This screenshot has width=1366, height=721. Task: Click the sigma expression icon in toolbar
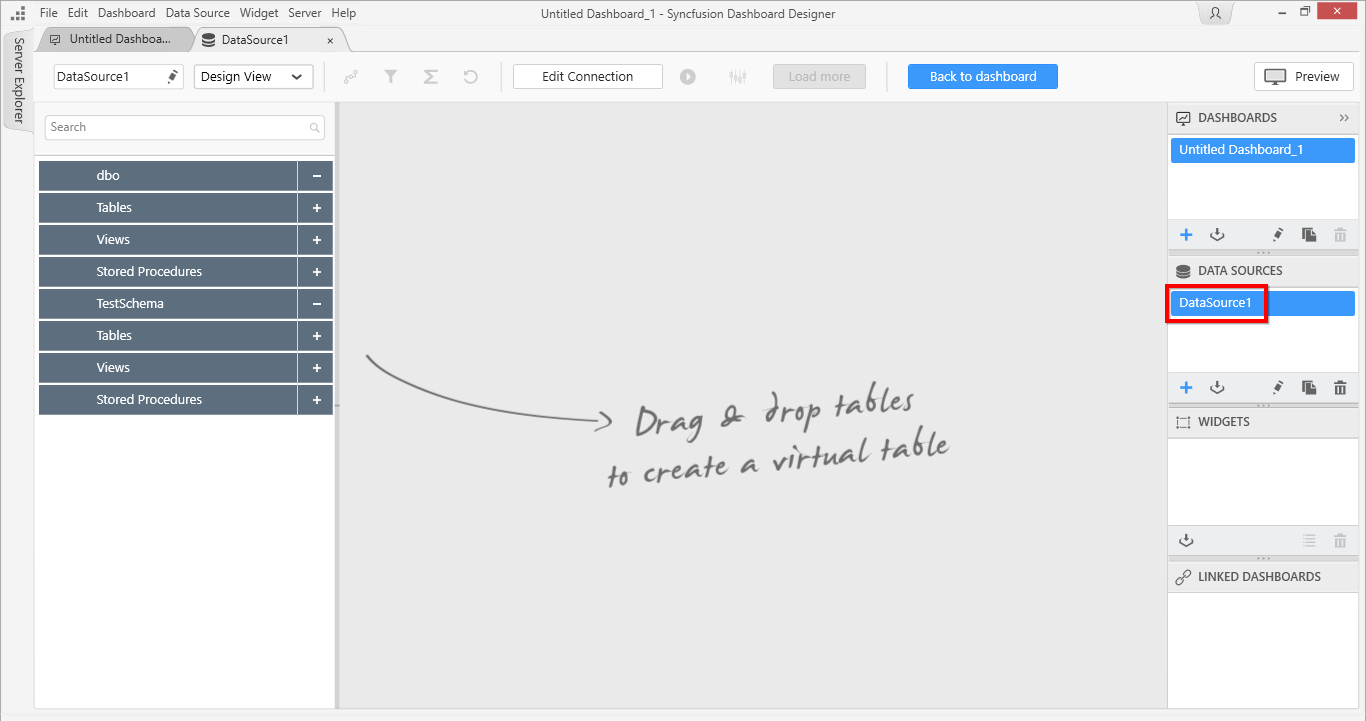[x=431, y=77]
